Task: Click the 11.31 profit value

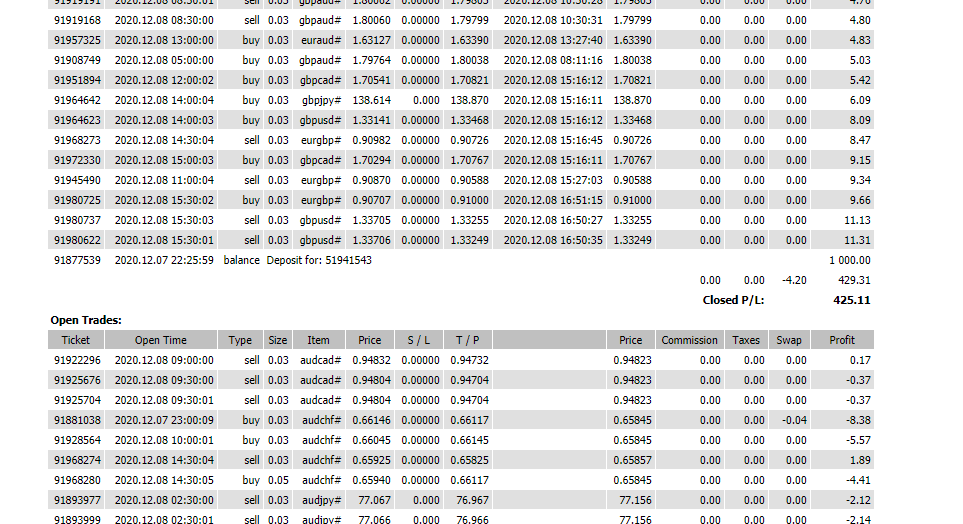Action: pos(857,240)
